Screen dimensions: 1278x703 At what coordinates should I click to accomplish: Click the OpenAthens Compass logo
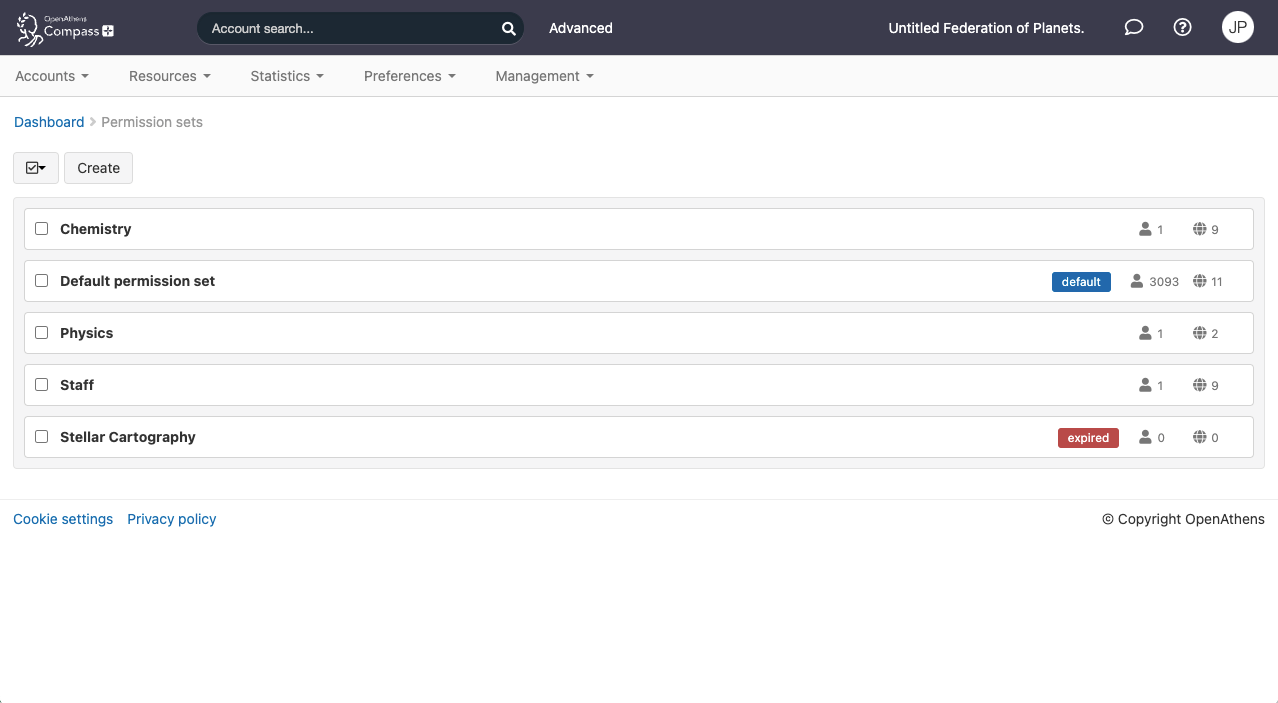66,28
